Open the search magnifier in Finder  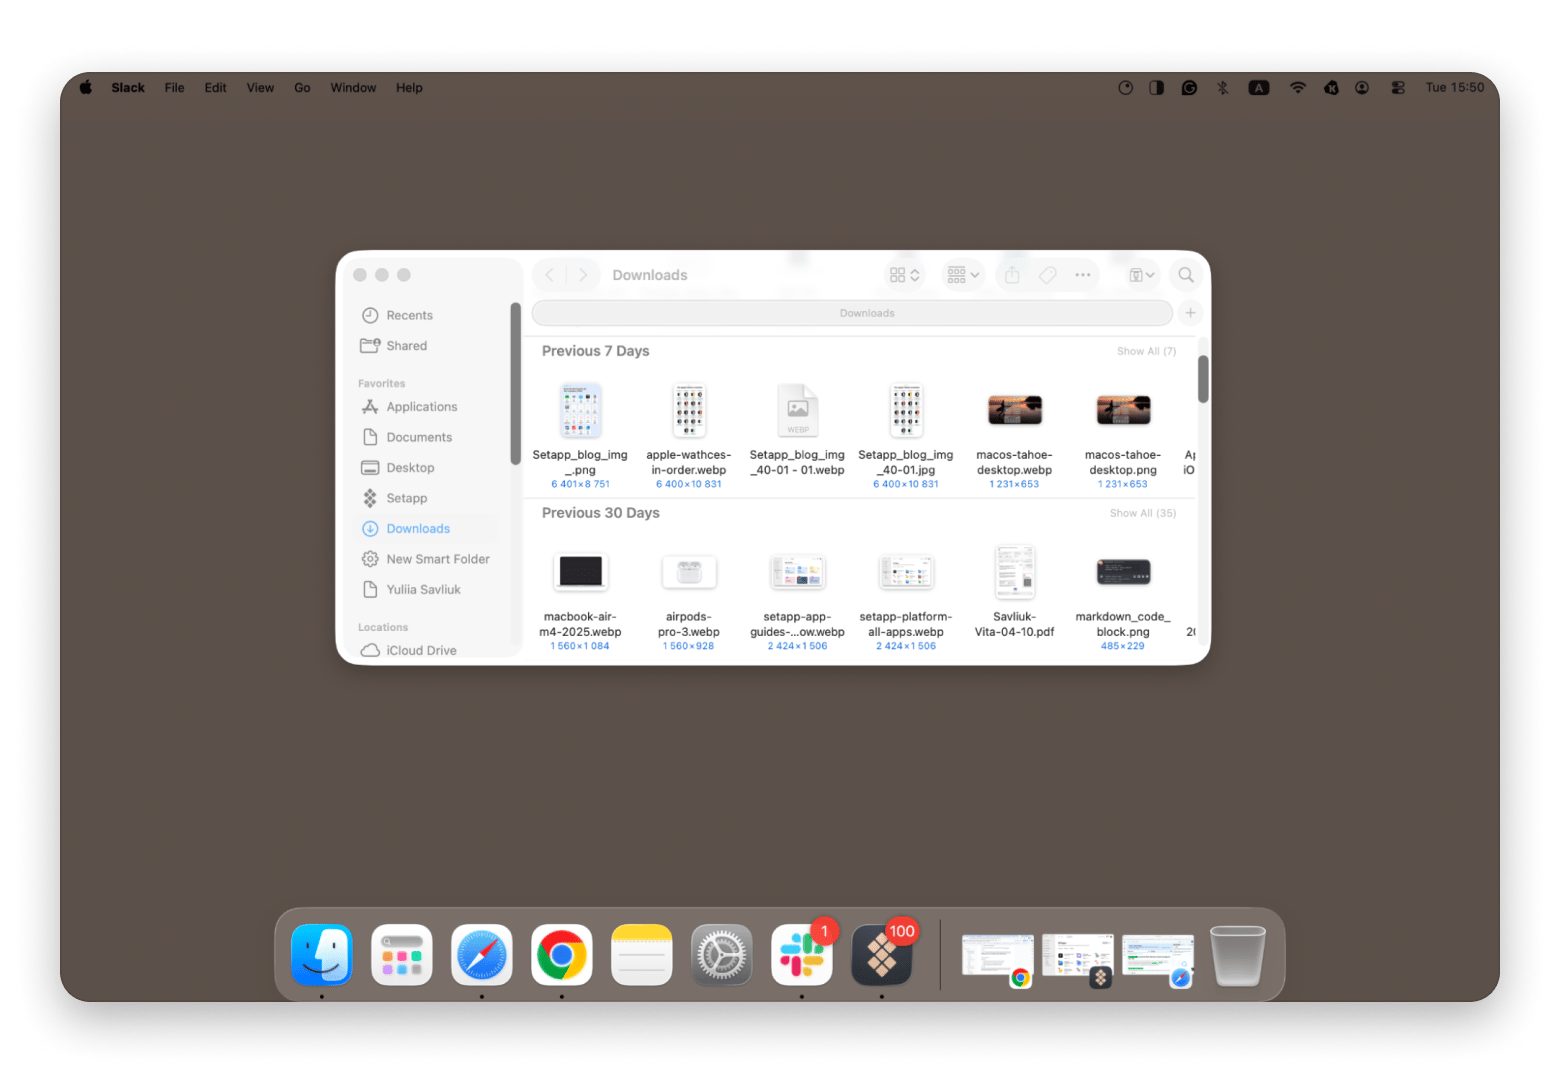[1186, 275]
